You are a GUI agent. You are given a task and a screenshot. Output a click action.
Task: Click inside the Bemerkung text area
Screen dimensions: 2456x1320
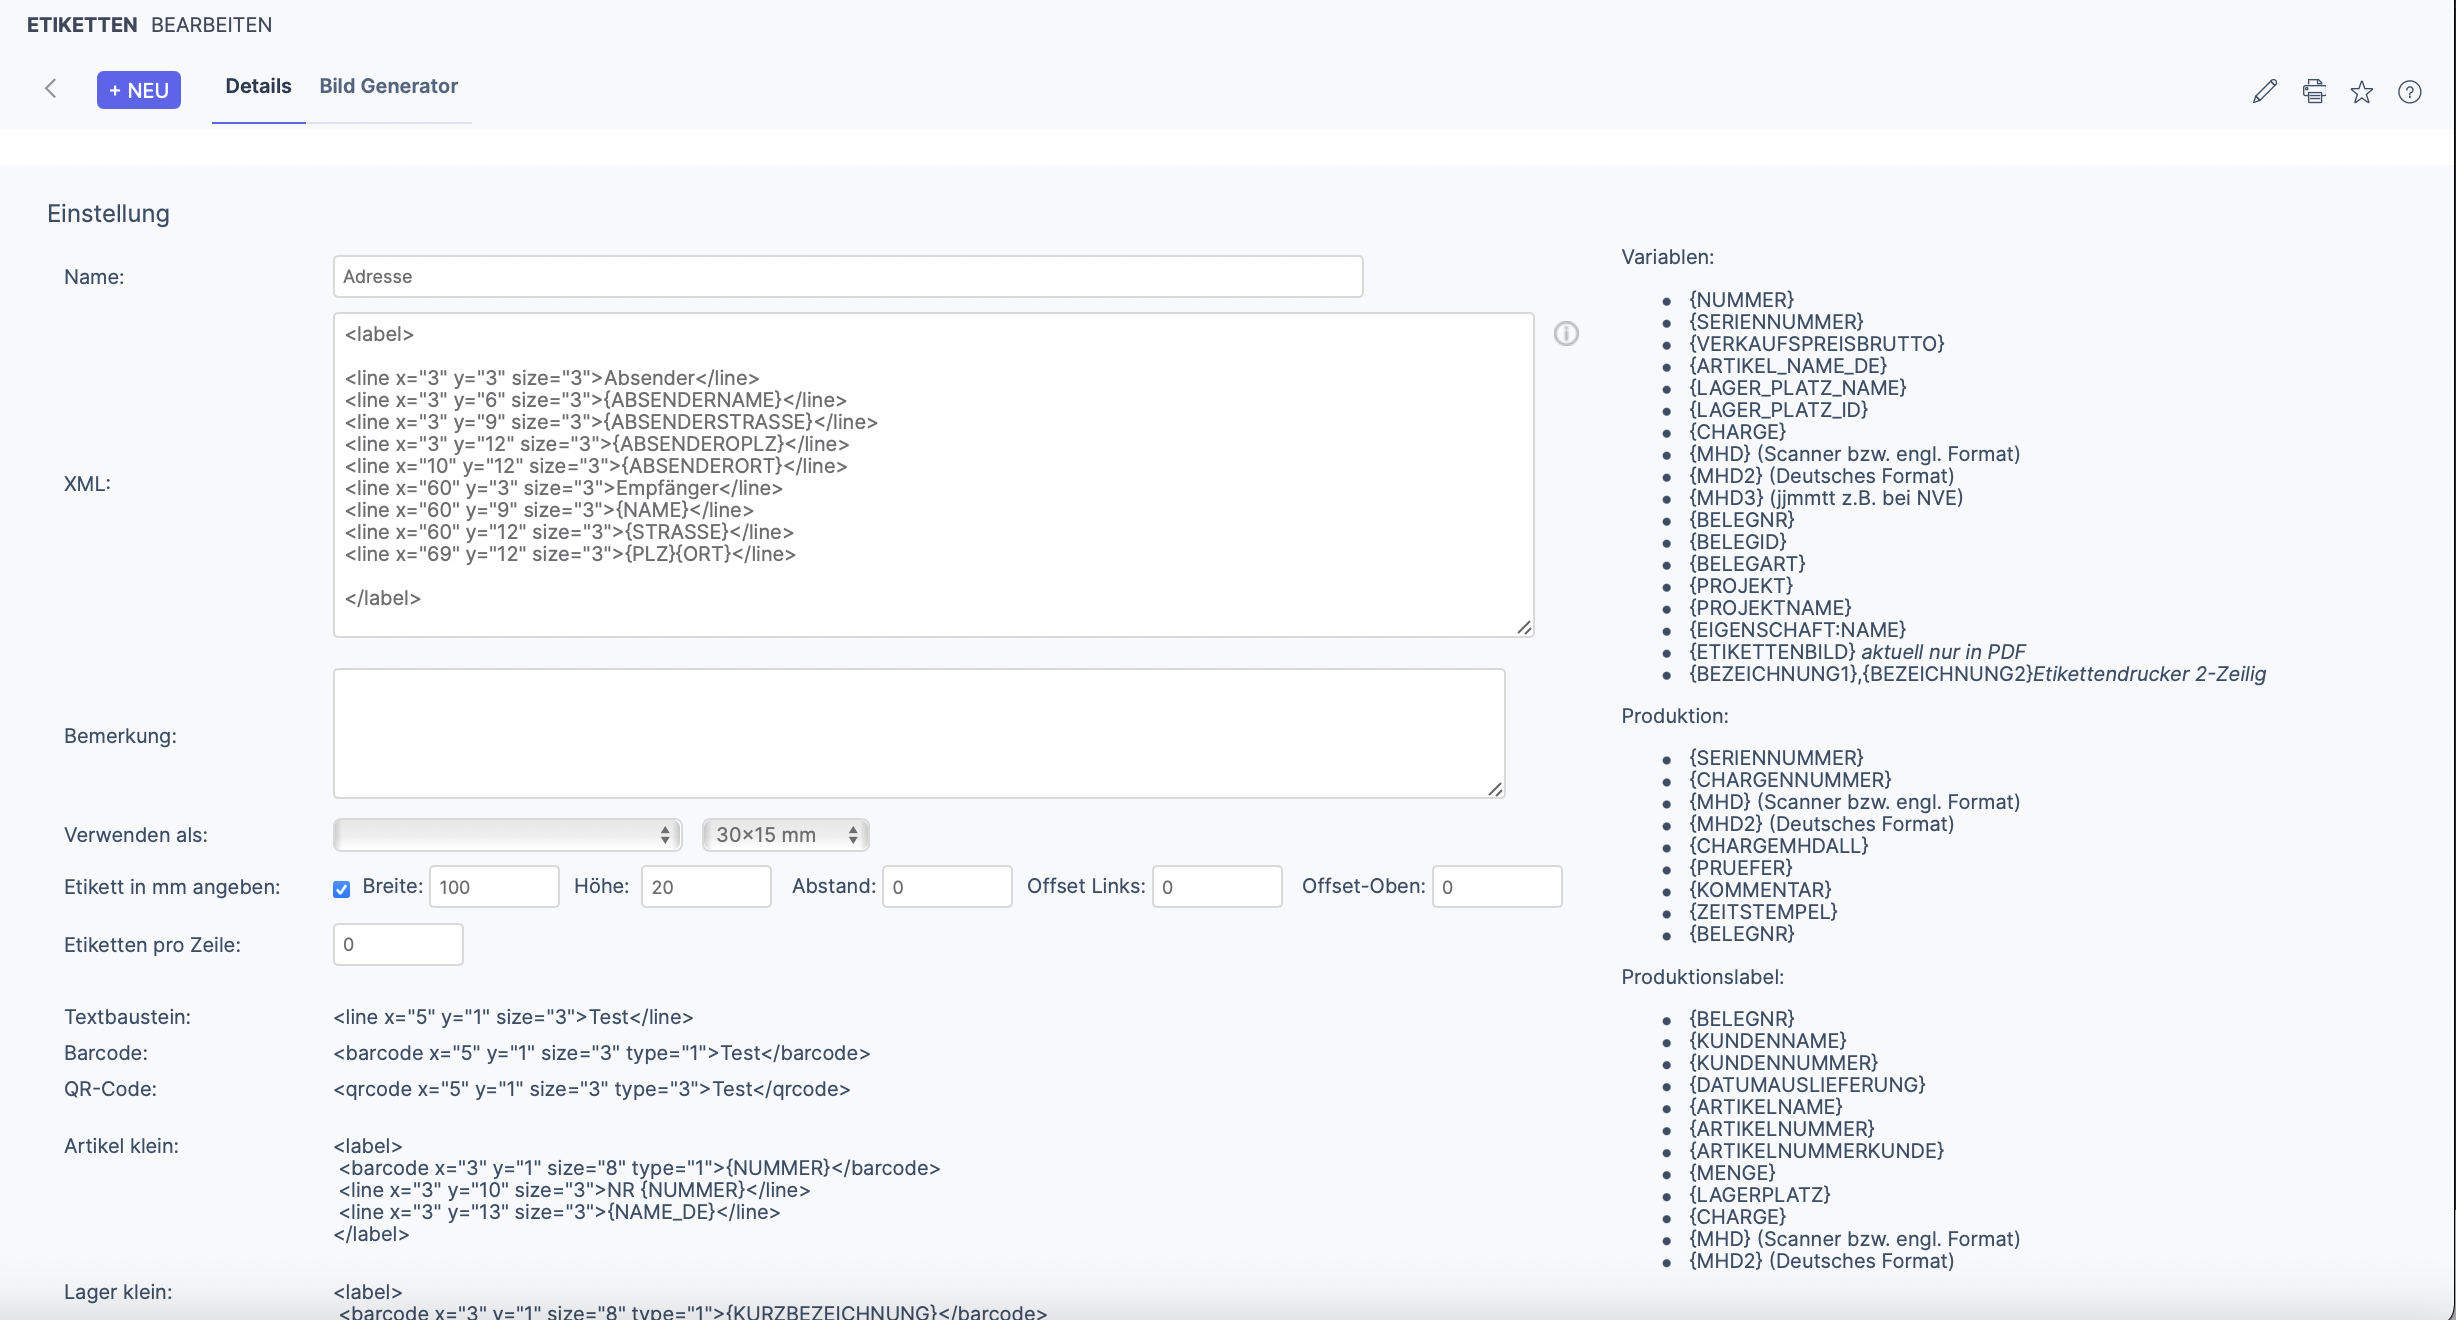[918, 733]
